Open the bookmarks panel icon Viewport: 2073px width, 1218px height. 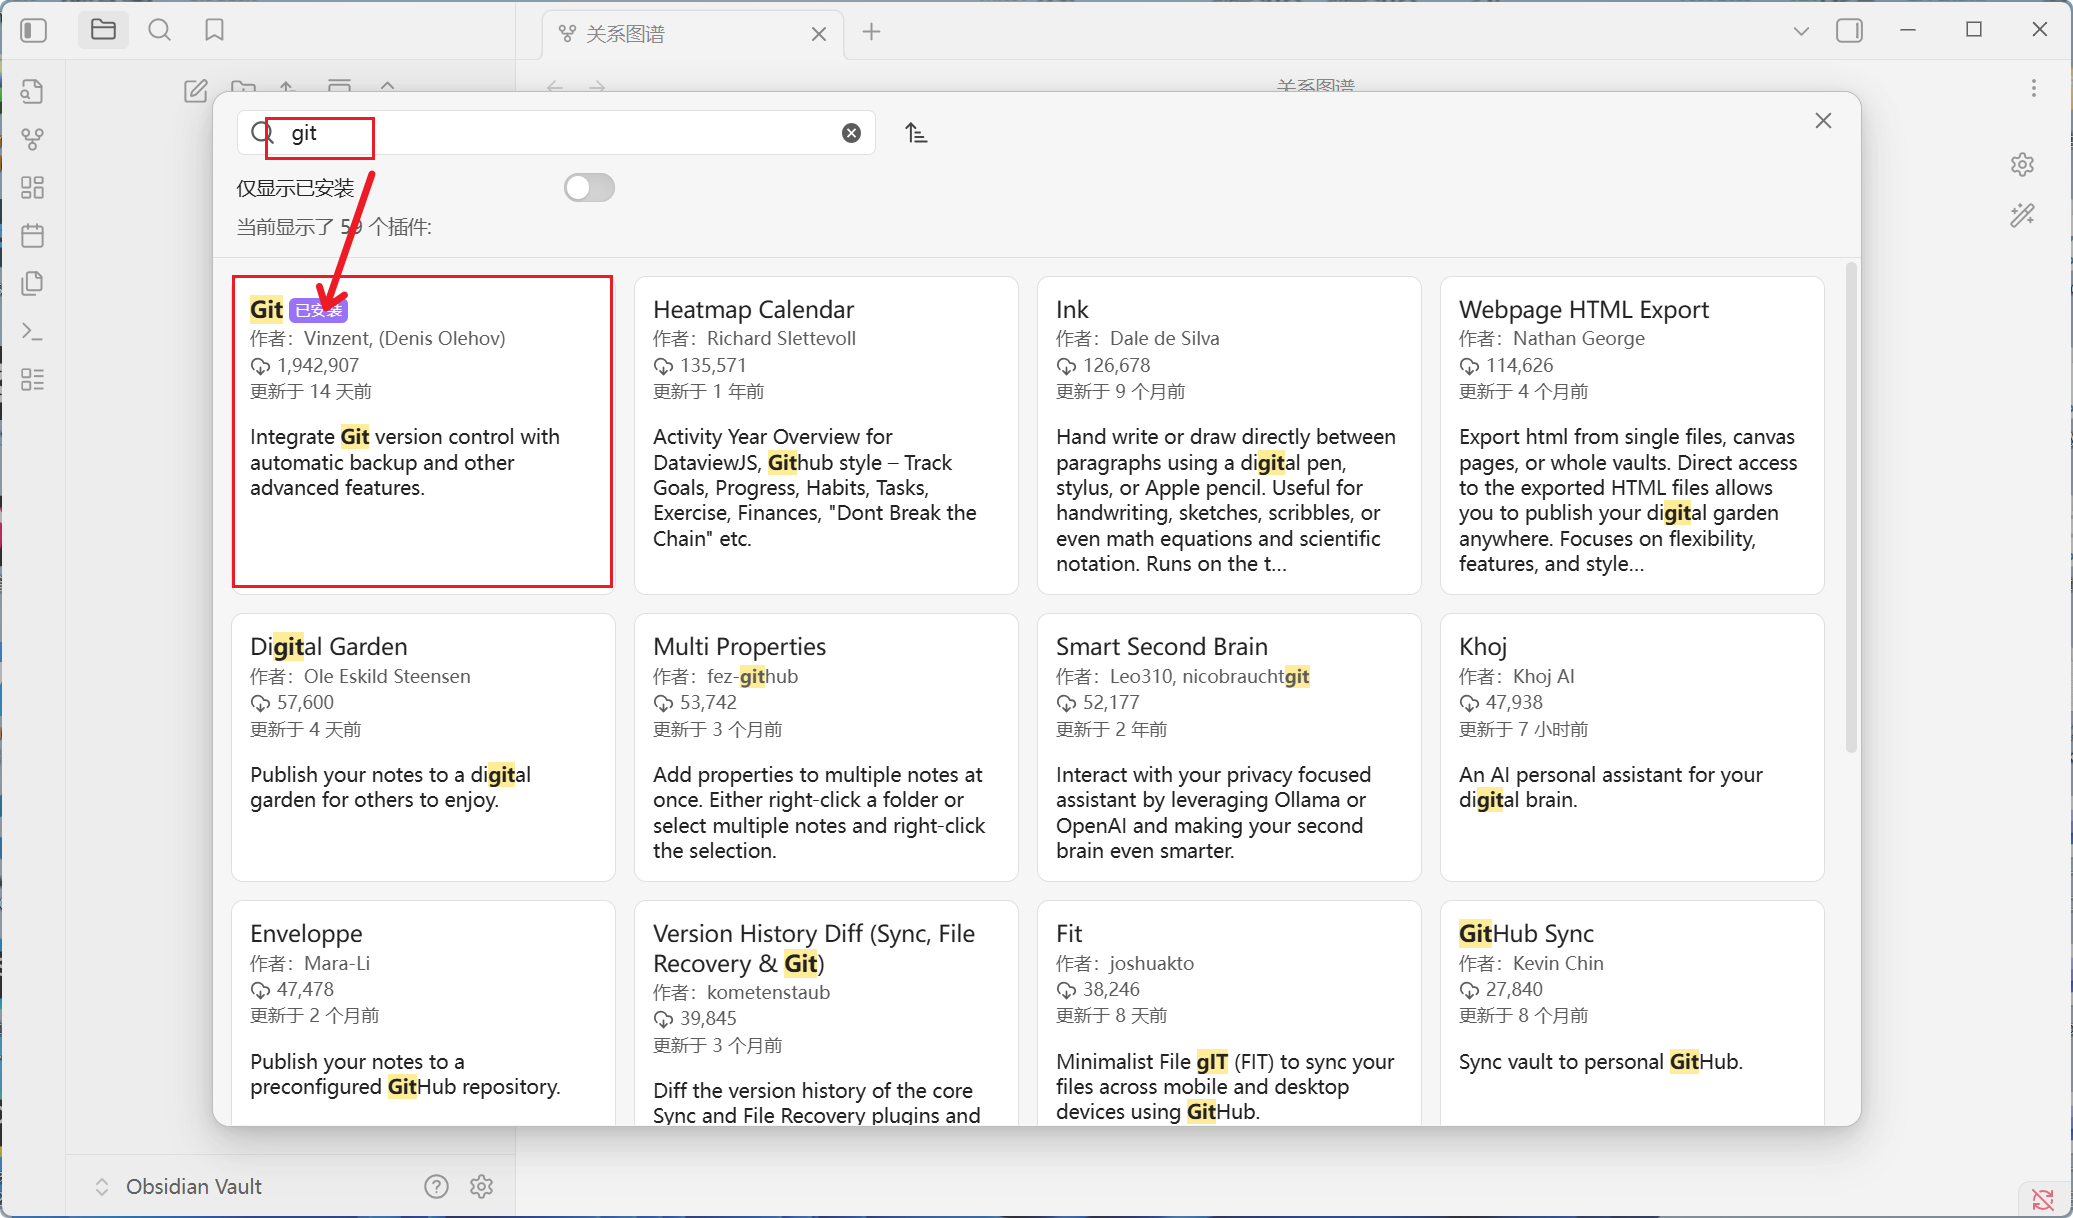pos(214,30)
